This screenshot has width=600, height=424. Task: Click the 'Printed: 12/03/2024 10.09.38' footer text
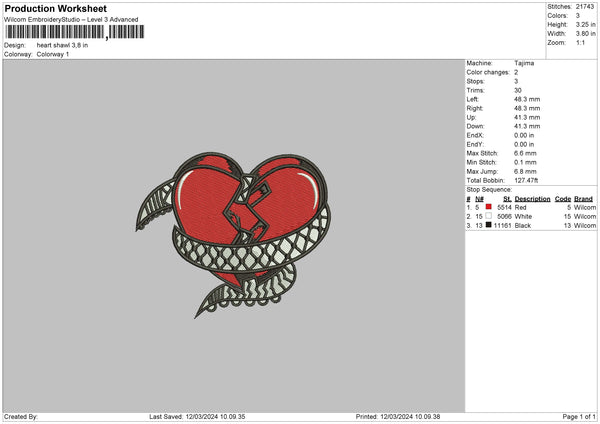(398, 417)
